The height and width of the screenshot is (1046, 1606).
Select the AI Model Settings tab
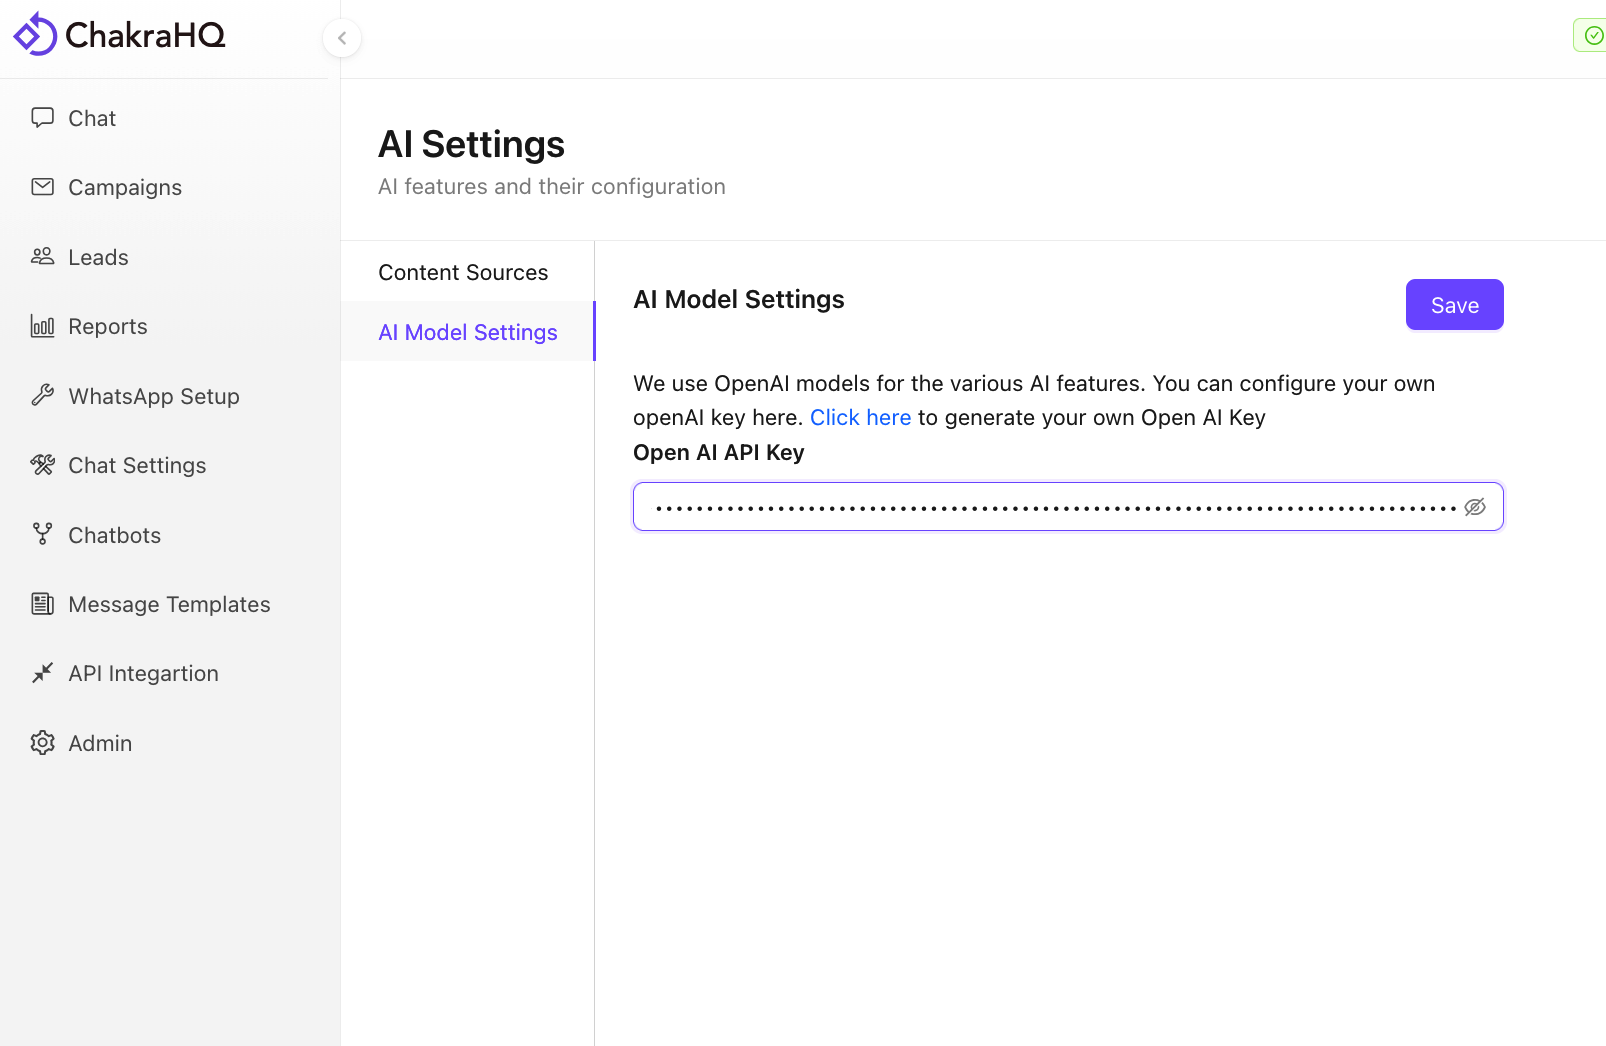click(468, 333)
